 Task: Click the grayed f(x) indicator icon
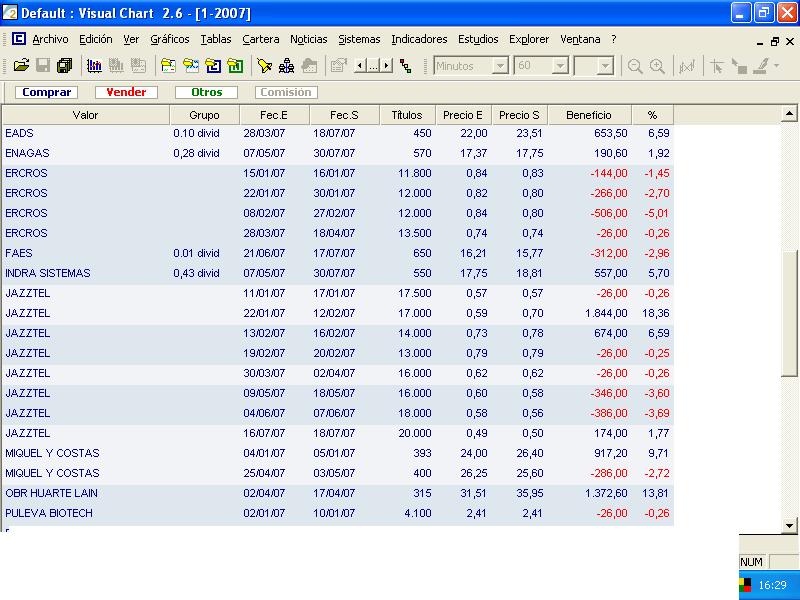click(687, 66)
